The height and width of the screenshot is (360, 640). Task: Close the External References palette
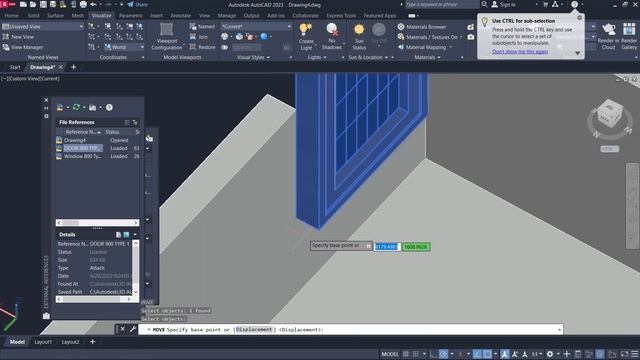(x=46, y=100)
